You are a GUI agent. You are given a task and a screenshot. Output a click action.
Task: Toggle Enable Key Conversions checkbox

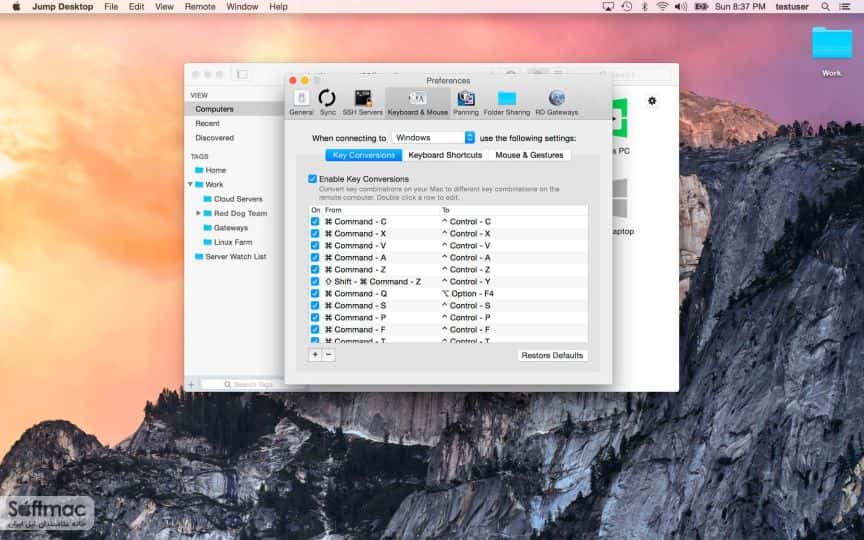point(312,179)
